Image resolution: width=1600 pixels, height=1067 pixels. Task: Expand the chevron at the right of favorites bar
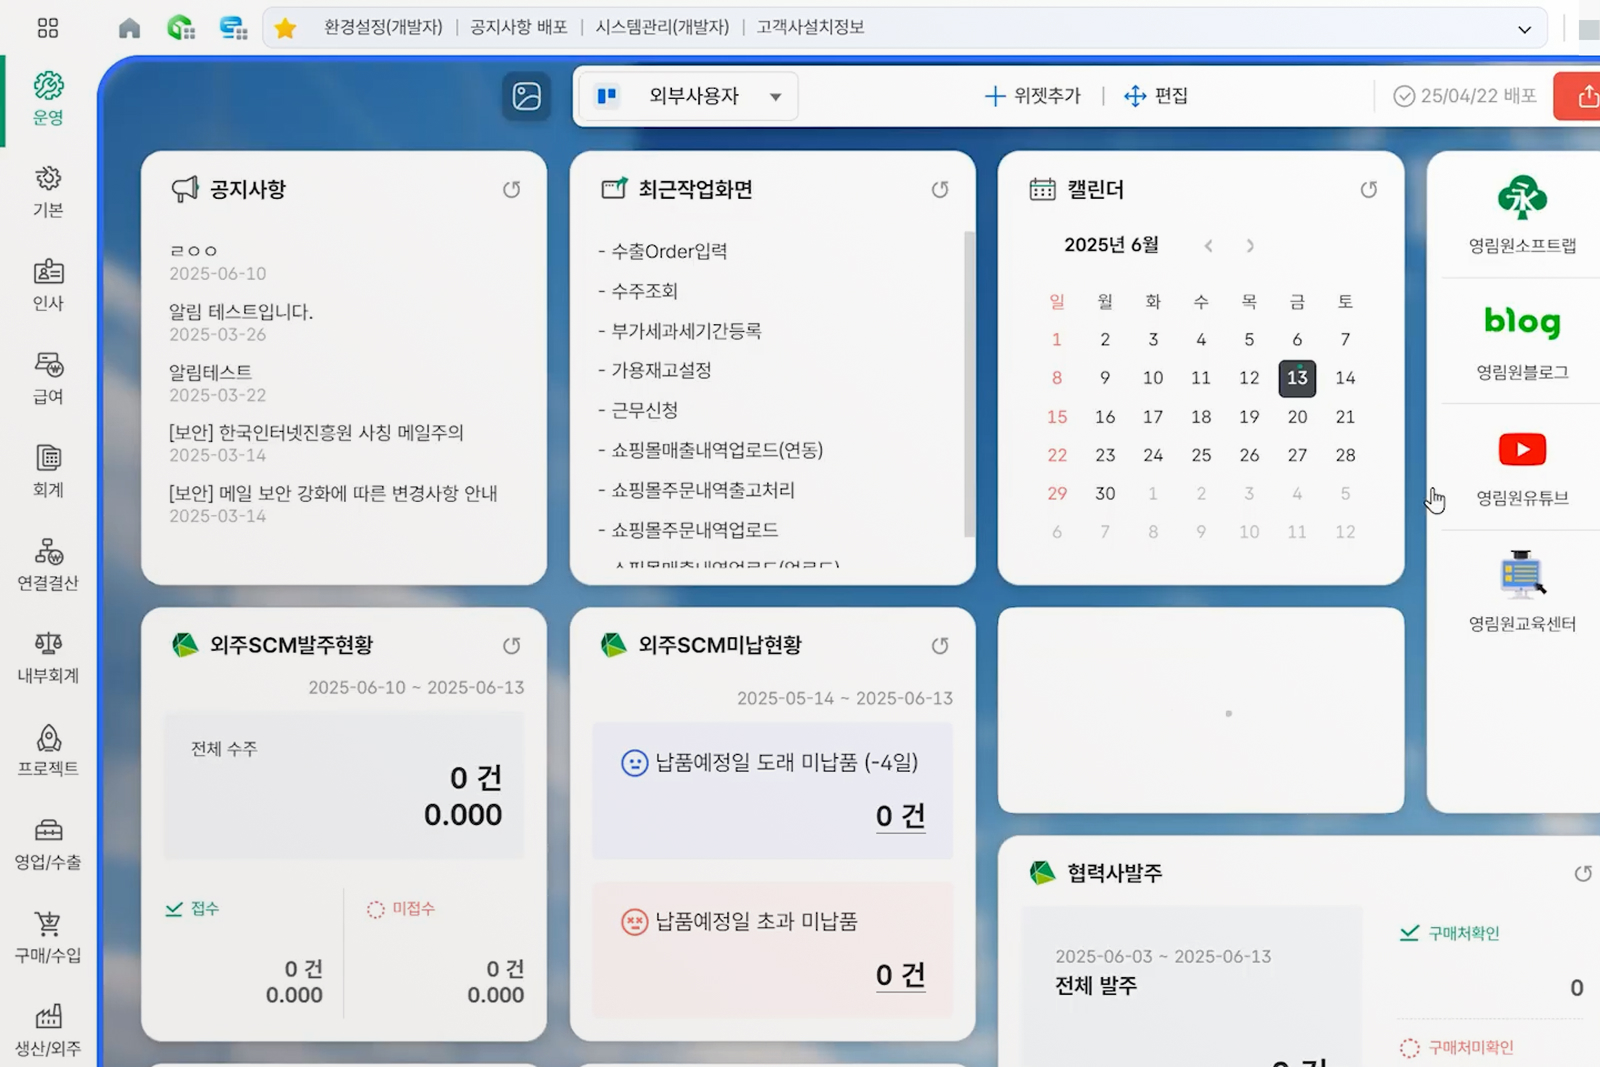pos(1524,28)
